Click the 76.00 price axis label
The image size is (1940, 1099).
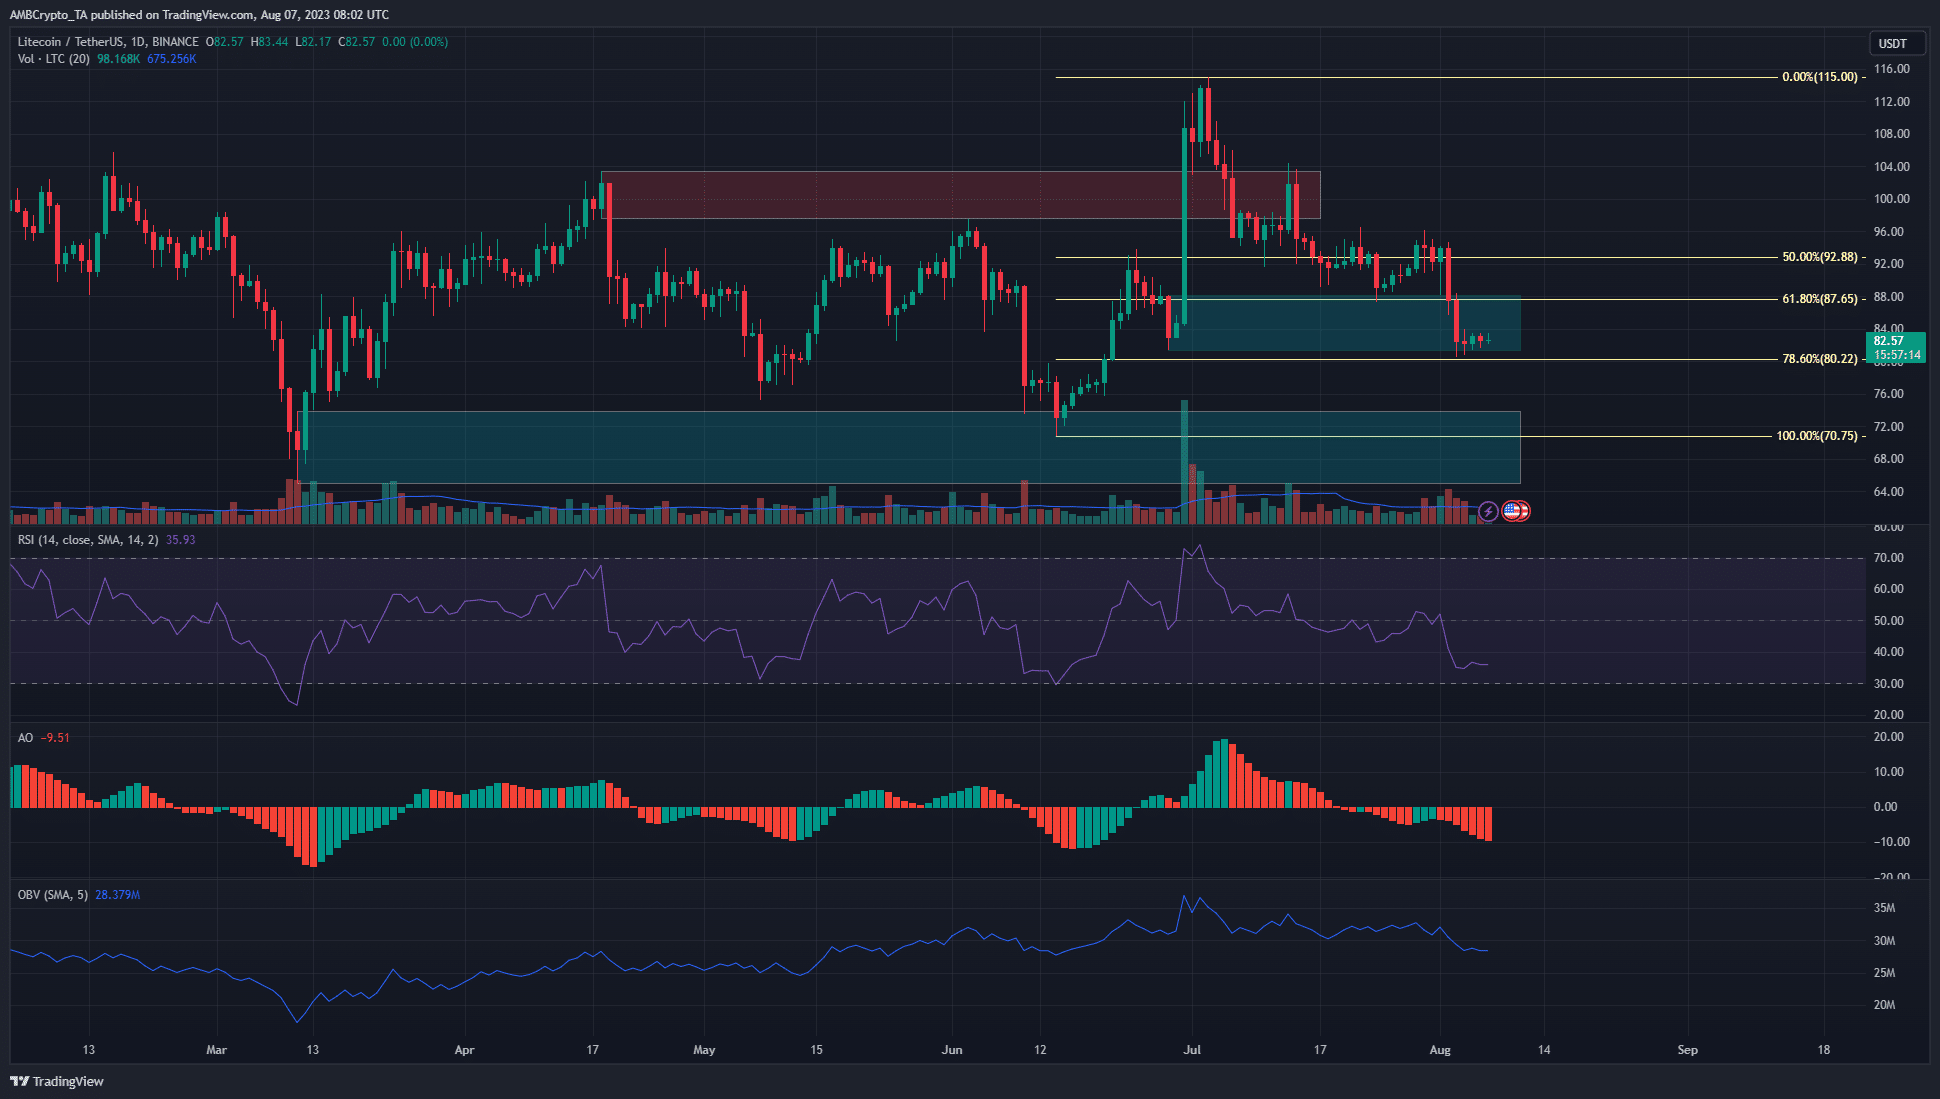point(1888,394)
